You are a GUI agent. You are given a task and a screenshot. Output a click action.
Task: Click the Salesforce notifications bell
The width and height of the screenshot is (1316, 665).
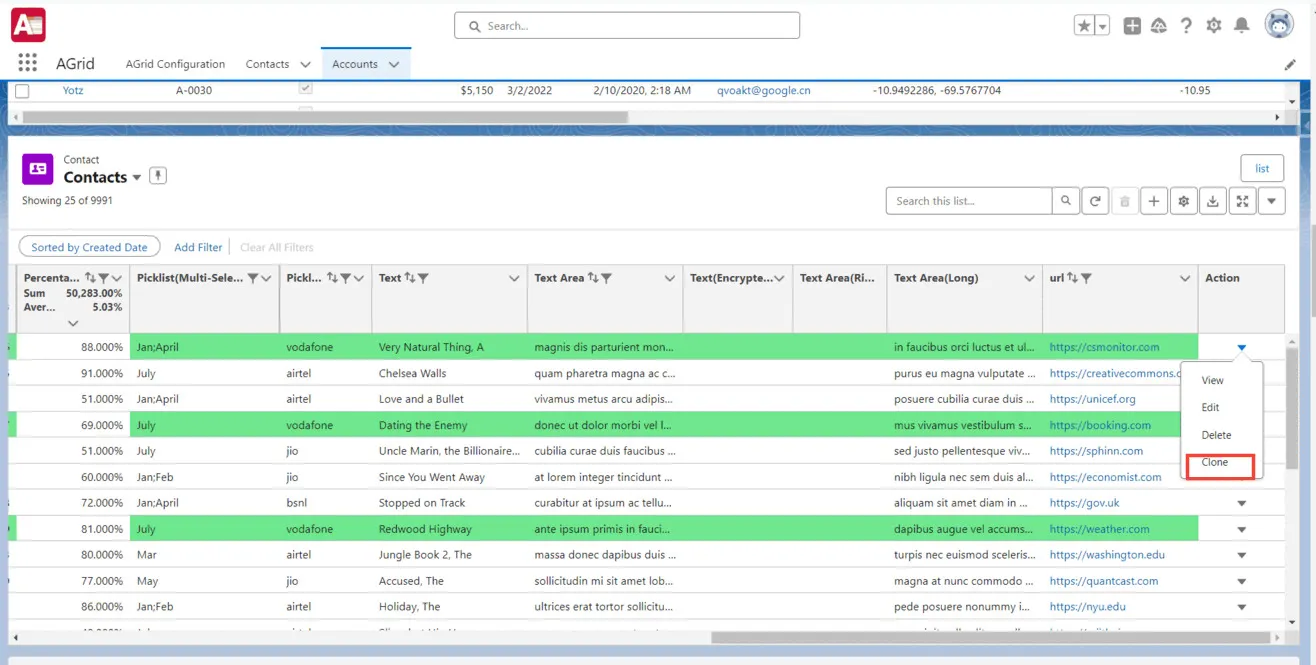(x=1241, y=25)
